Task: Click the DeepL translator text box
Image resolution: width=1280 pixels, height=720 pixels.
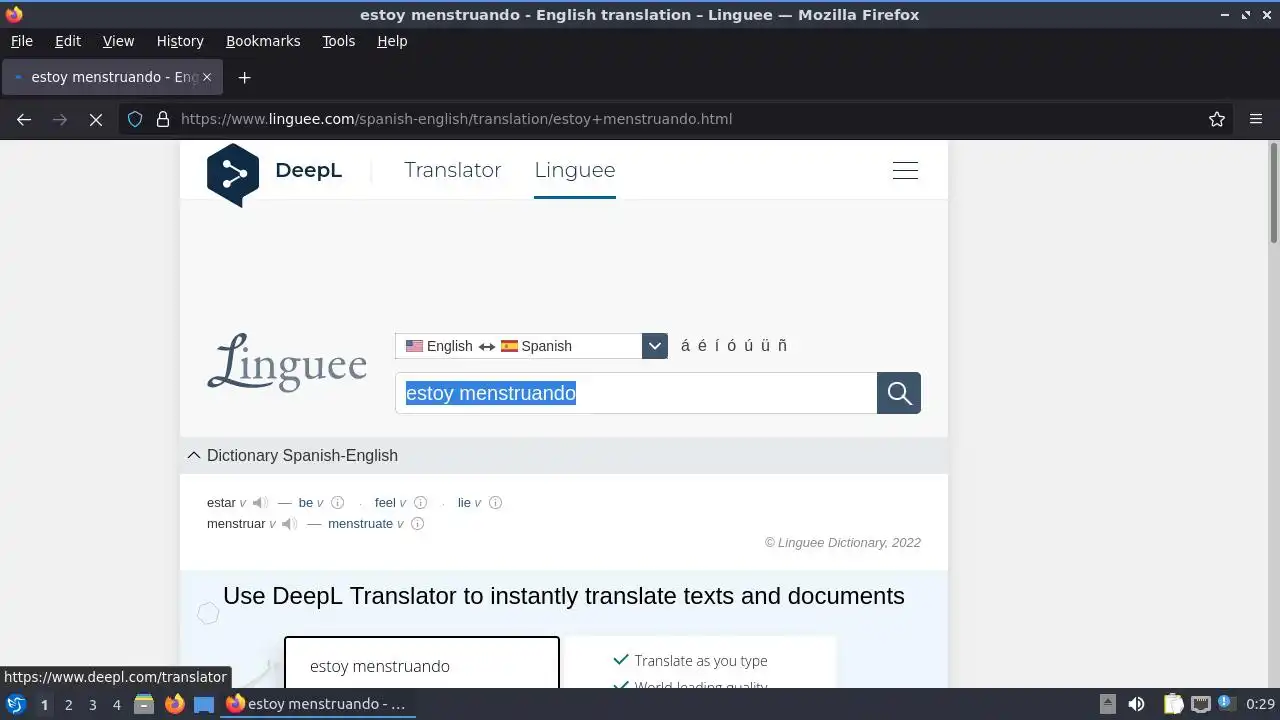Action: point(421,663)
